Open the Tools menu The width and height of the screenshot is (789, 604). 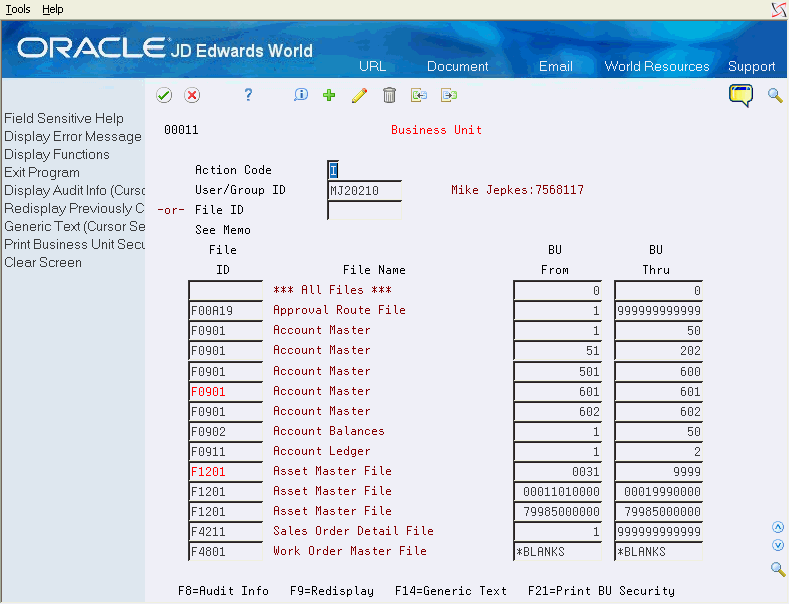click(18, 9)
